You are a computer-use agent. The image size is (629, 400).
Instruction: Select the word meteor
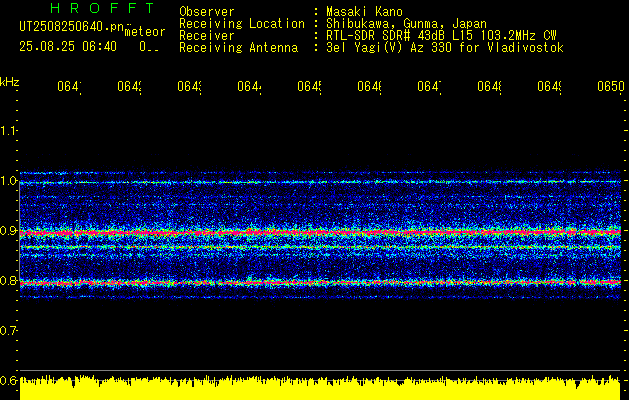145,32
